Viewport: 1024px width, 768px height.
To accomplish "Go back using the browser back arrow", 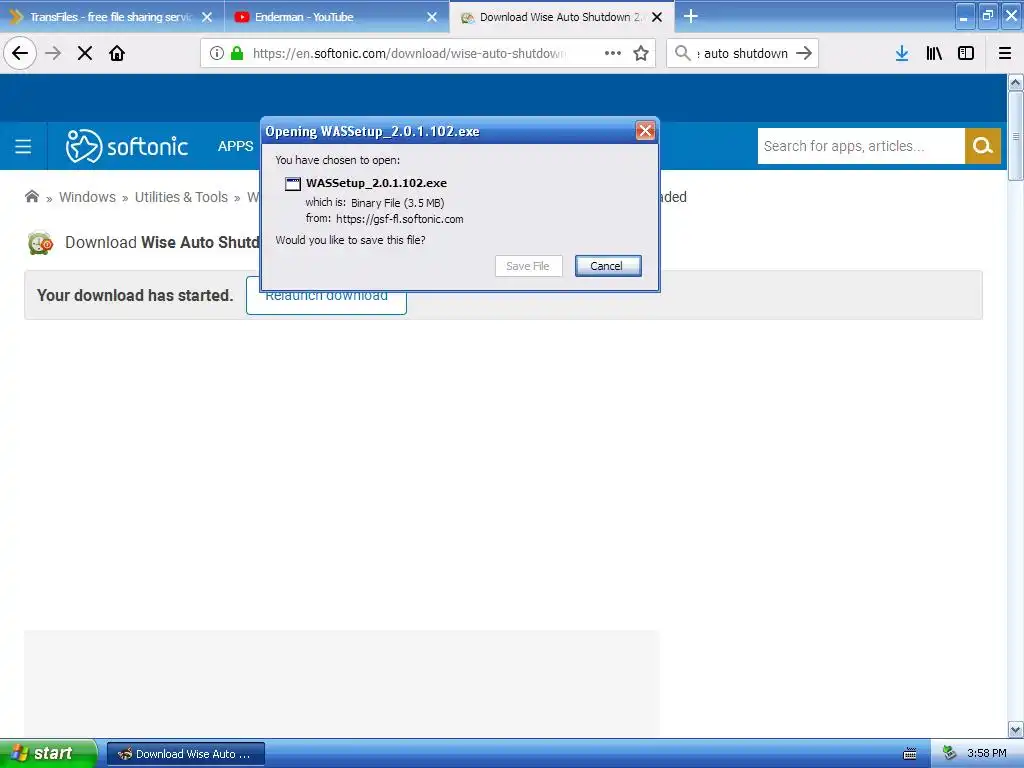I will (20, 53).
